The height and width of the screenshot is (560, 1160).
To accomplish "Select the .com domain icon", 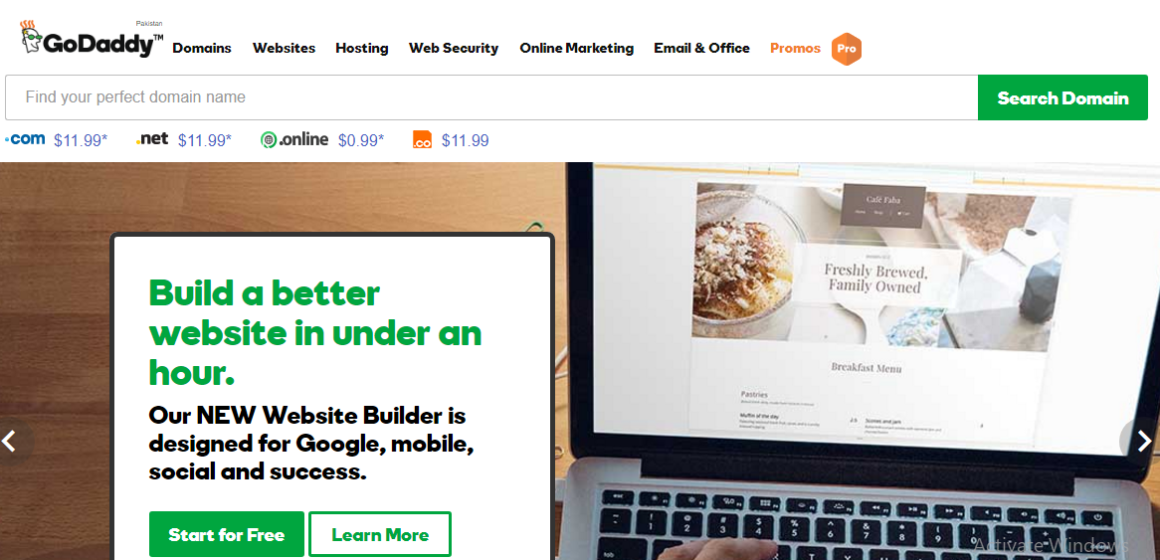I will pyautogui.click(x=25, y=139).
